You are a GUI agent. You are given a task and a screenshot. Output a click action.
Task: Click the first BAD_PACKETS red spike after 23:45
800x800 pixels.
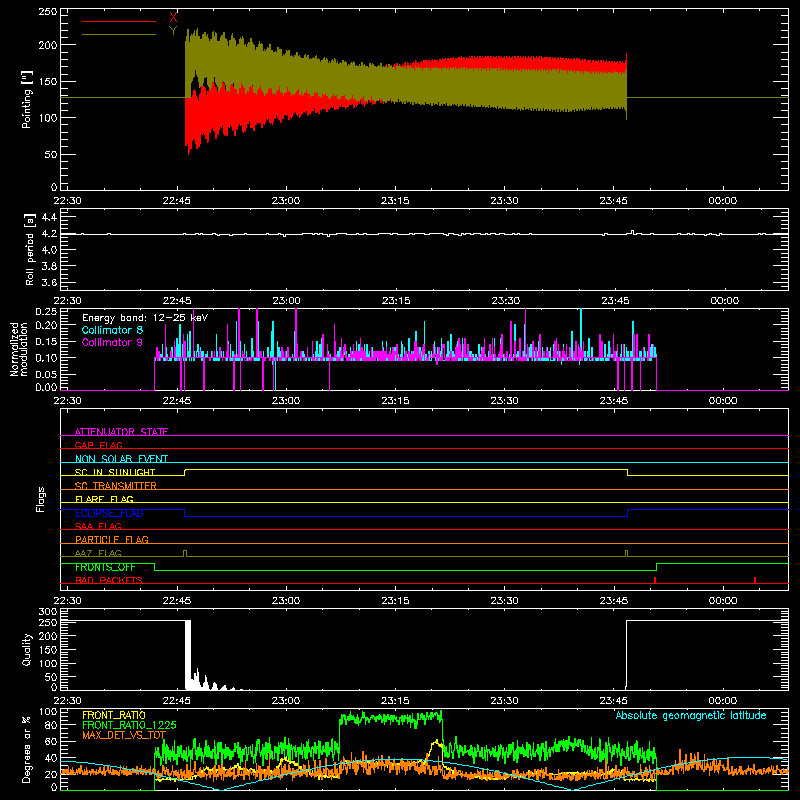tap(655, 580)
